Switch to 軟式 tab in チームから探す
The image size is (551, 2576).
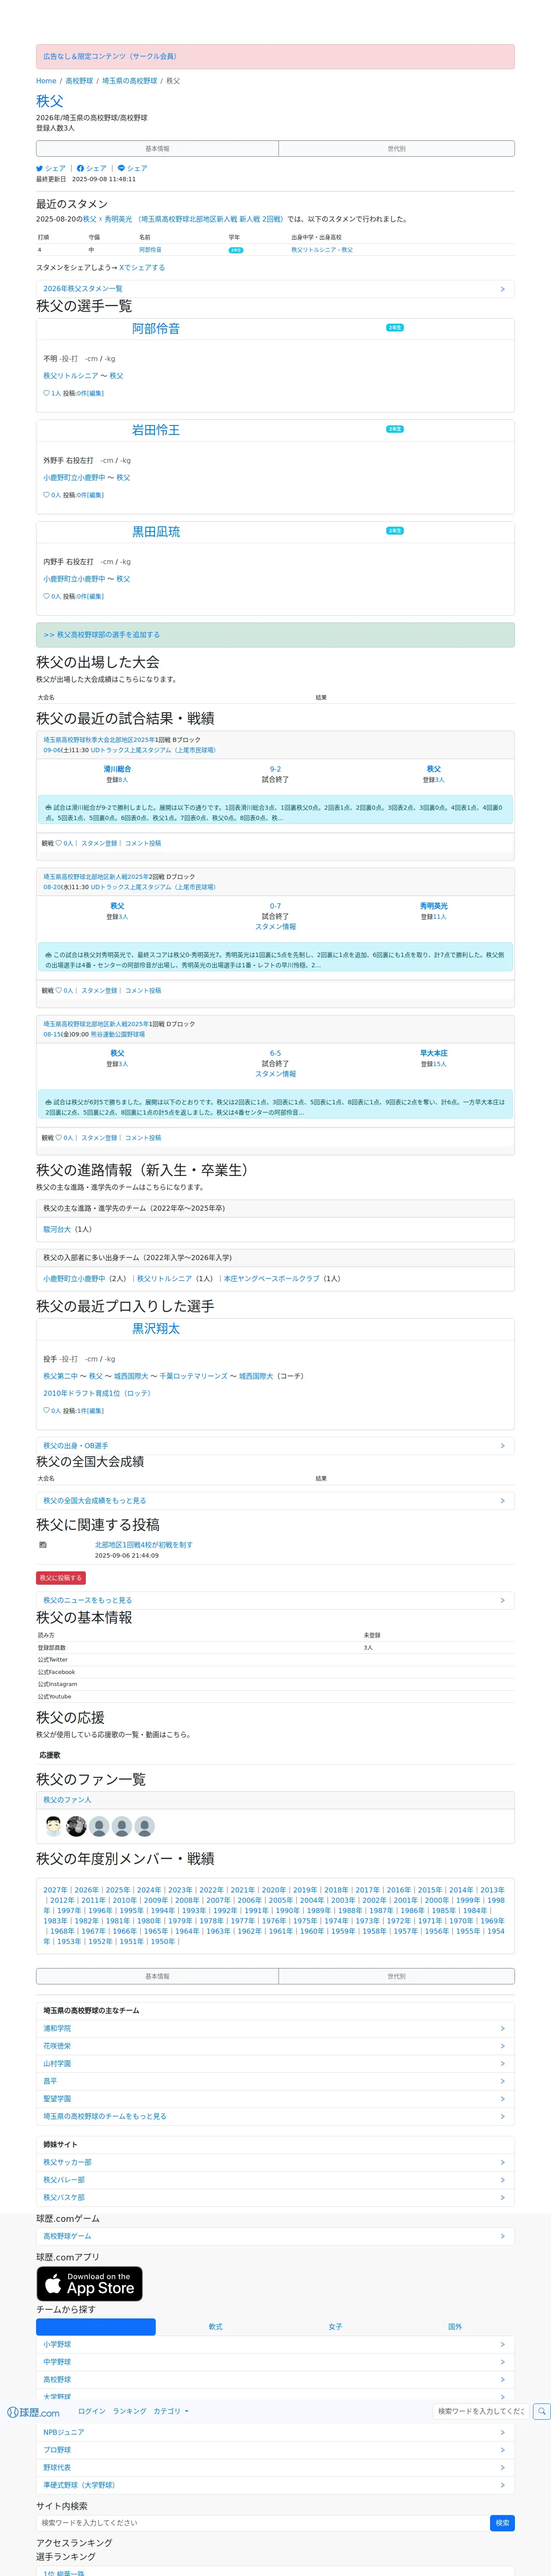tap(215, 2327)
